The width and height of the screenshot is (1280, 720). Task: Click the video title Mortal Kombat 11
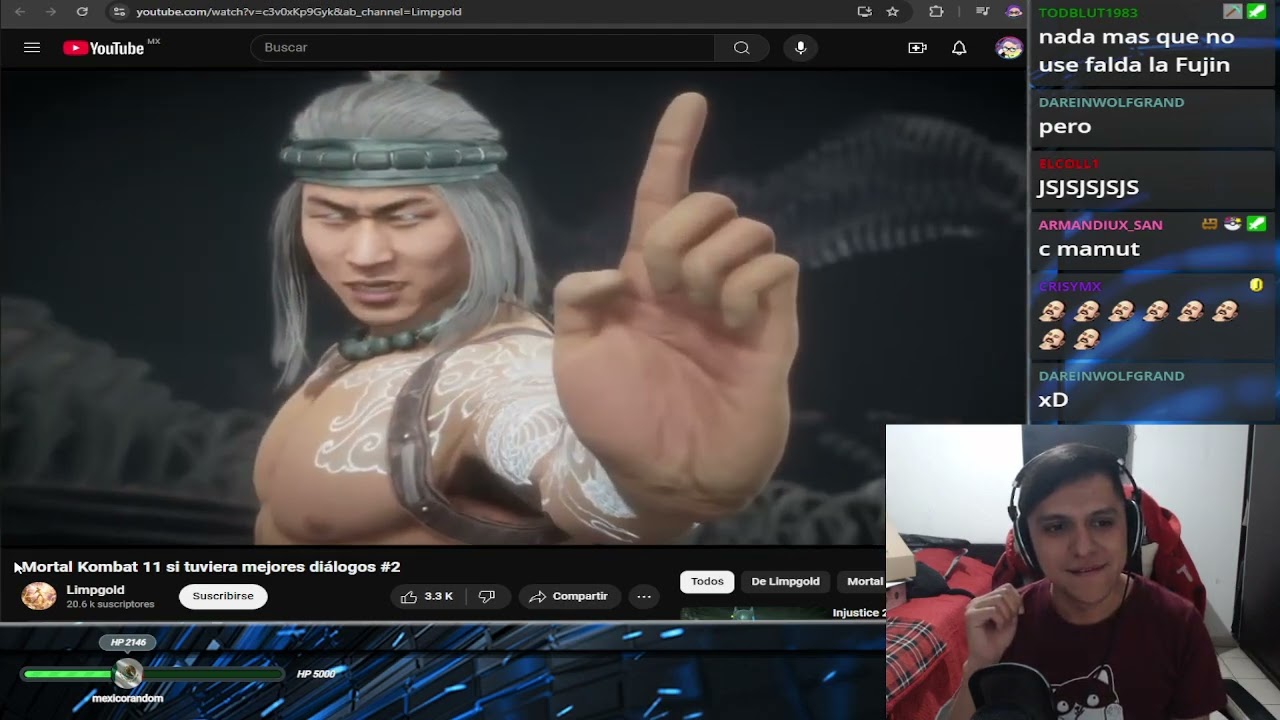tap(211, 566)
